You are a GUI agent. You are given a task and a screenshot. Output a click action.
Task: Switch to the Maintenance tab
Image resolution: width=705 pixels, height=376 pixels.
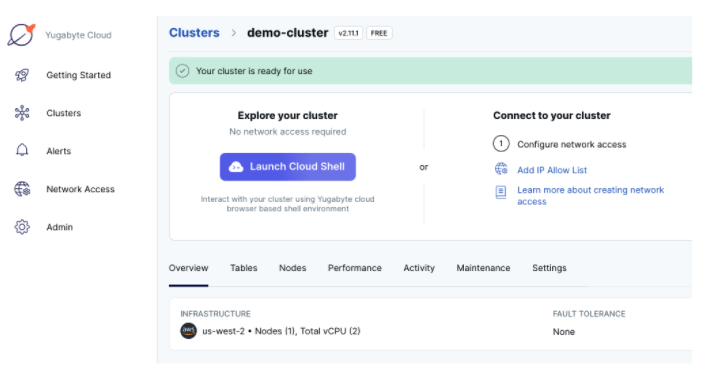point(483,268)
